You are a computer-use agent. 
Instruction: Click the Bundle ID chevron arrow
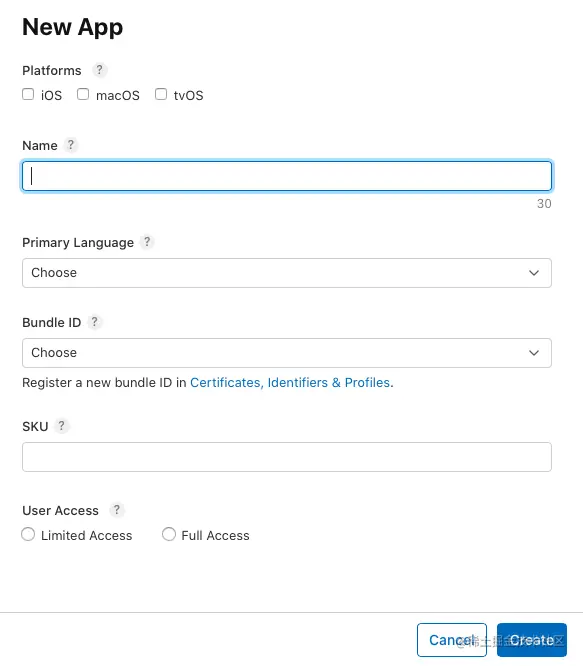(534, 353)
